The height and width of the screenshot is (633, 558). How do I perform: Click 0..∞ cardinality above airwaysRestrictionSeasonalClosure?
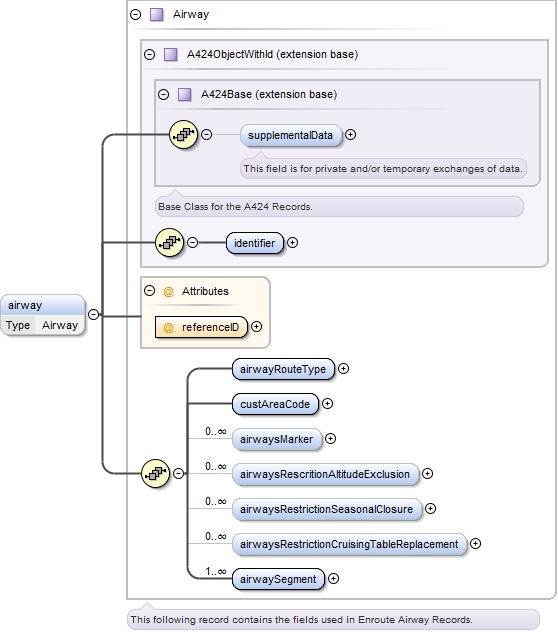pyautogui.click(x=216, y=501)
